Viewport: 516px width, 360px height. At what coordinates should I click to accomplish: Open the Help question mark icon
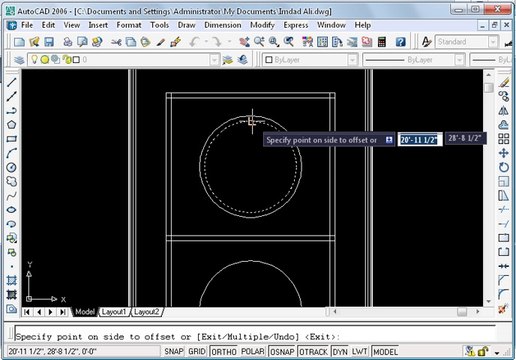pyautogui.click(x=400, y=42)
